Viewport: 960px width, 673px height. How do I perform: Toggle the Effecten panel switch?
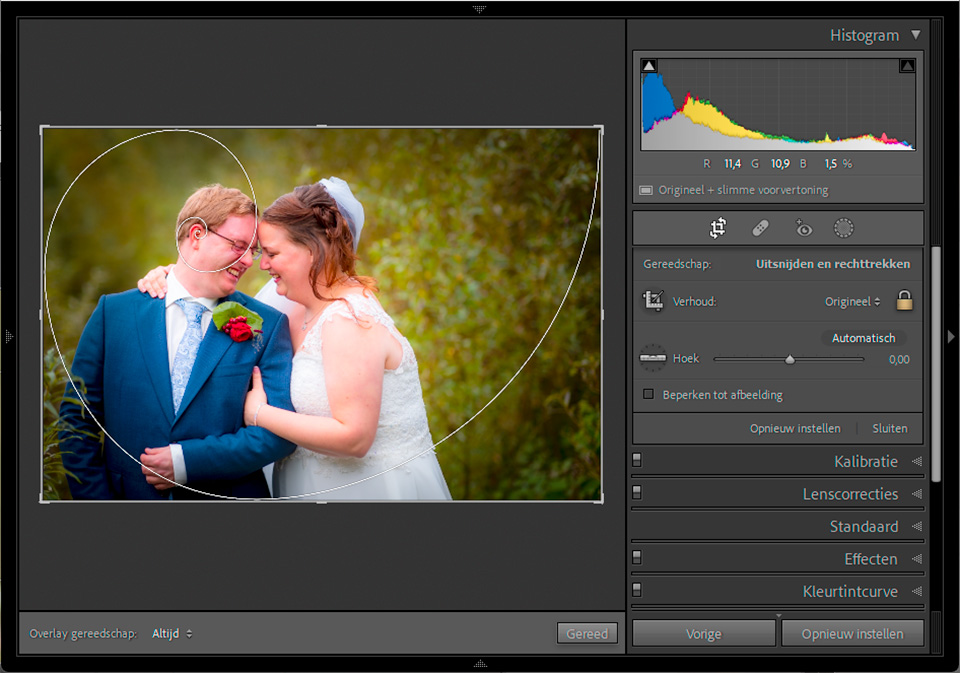click(x=637, y=557)
